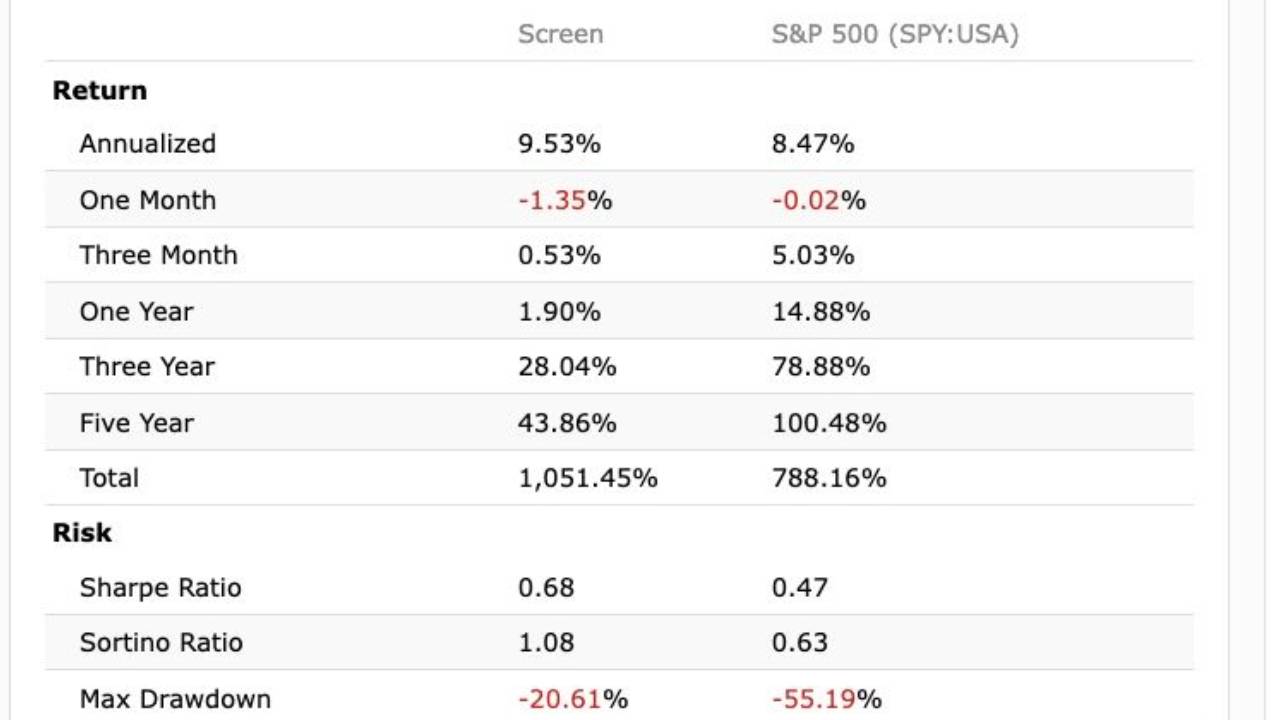Select the negative -1.35% one month value

(565, 200)
